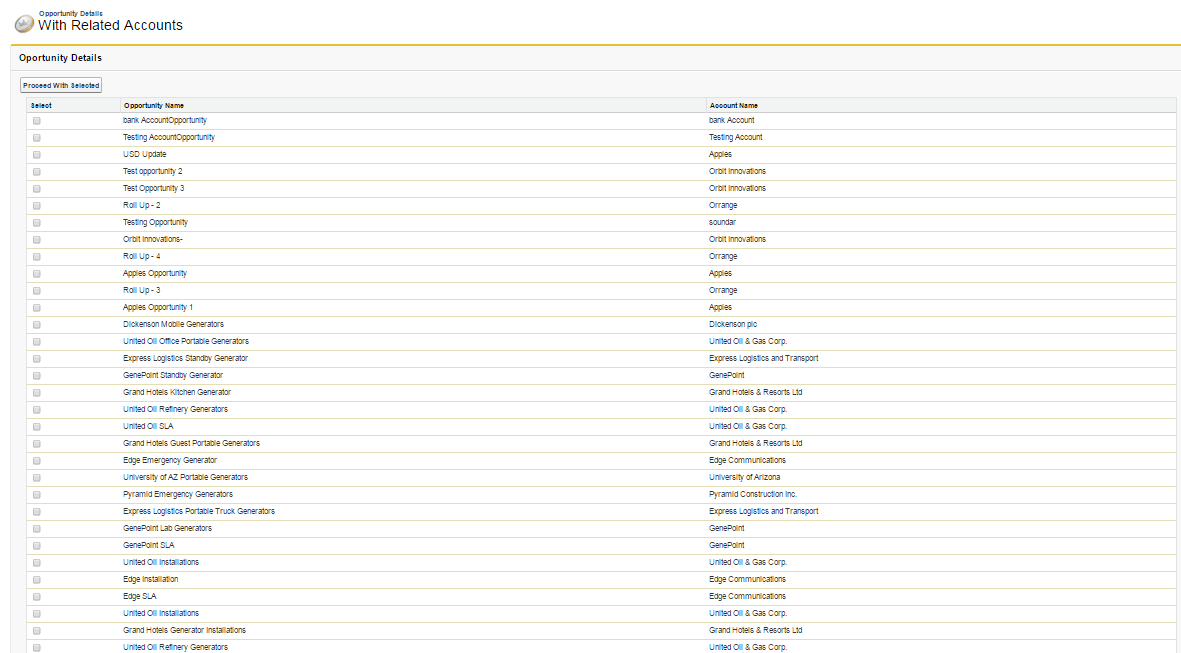Screen dimensions: 1181x653
Task: Click the Apples account in USD Update row
Action: click(720, 154)
